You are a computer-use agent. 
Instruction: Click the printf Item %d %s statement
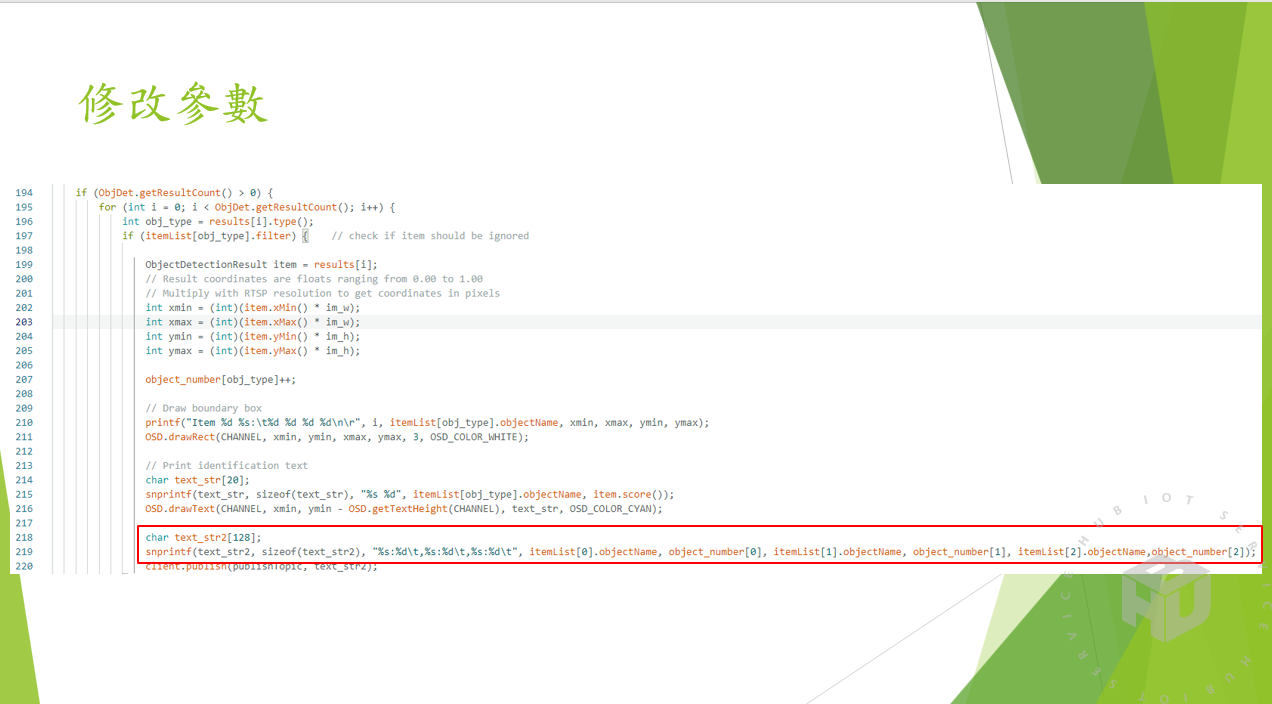427,422
